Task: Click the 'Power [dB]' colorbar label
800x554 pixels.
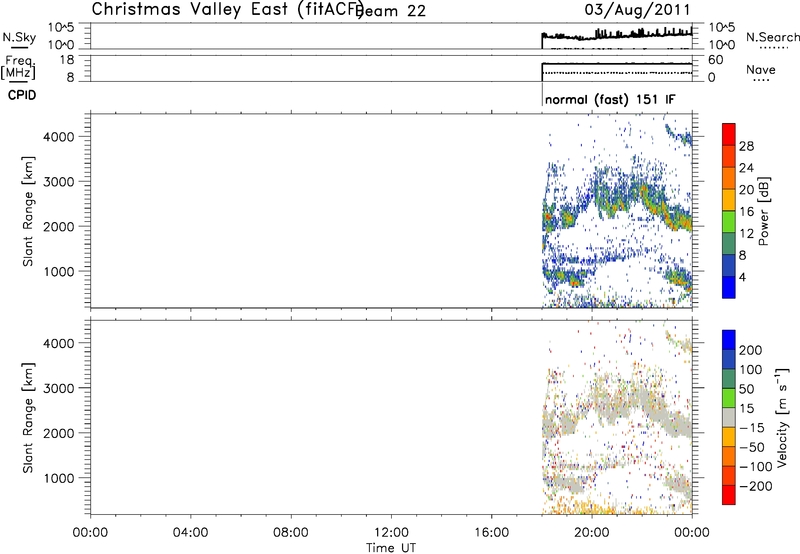Action: pyautogui.click(x=764, y=211)
